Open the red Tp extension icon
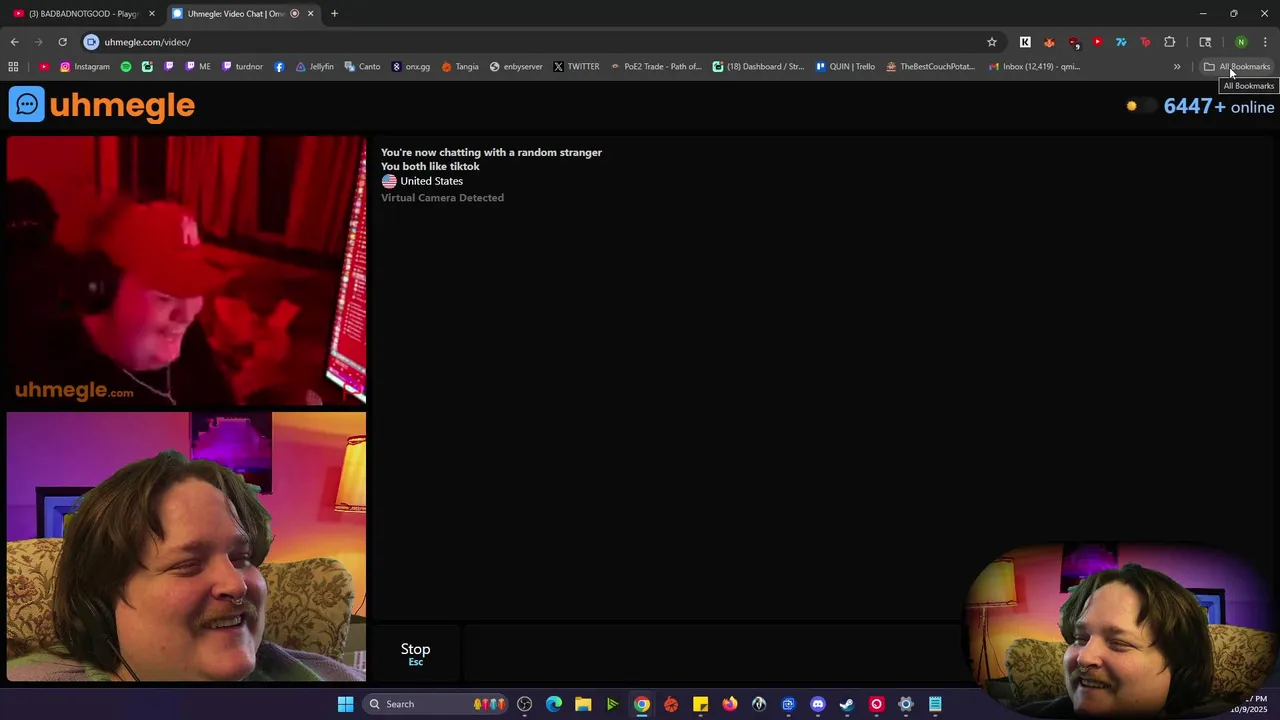The height and width of the screenshot is (720, 1280). [1145, 42]
